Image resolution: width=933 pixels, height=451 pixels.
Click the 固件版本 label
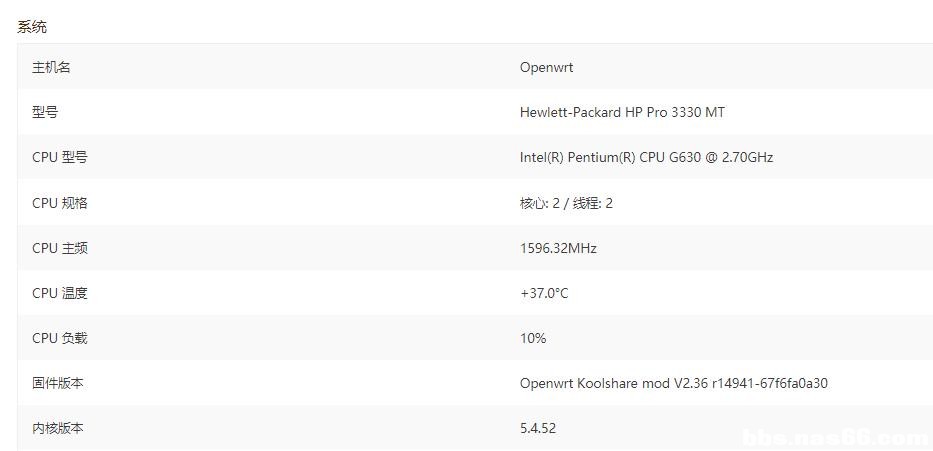coord(58,383)
